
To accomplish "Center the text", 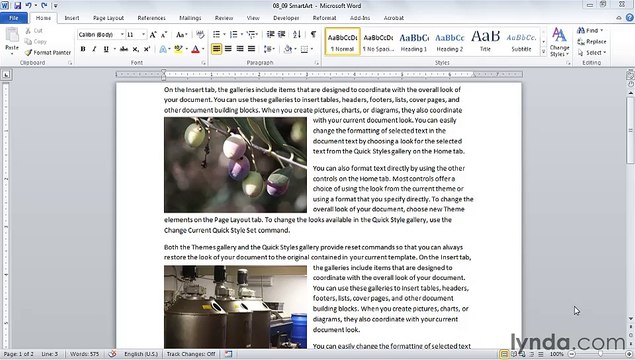I will tap(228, 49).
